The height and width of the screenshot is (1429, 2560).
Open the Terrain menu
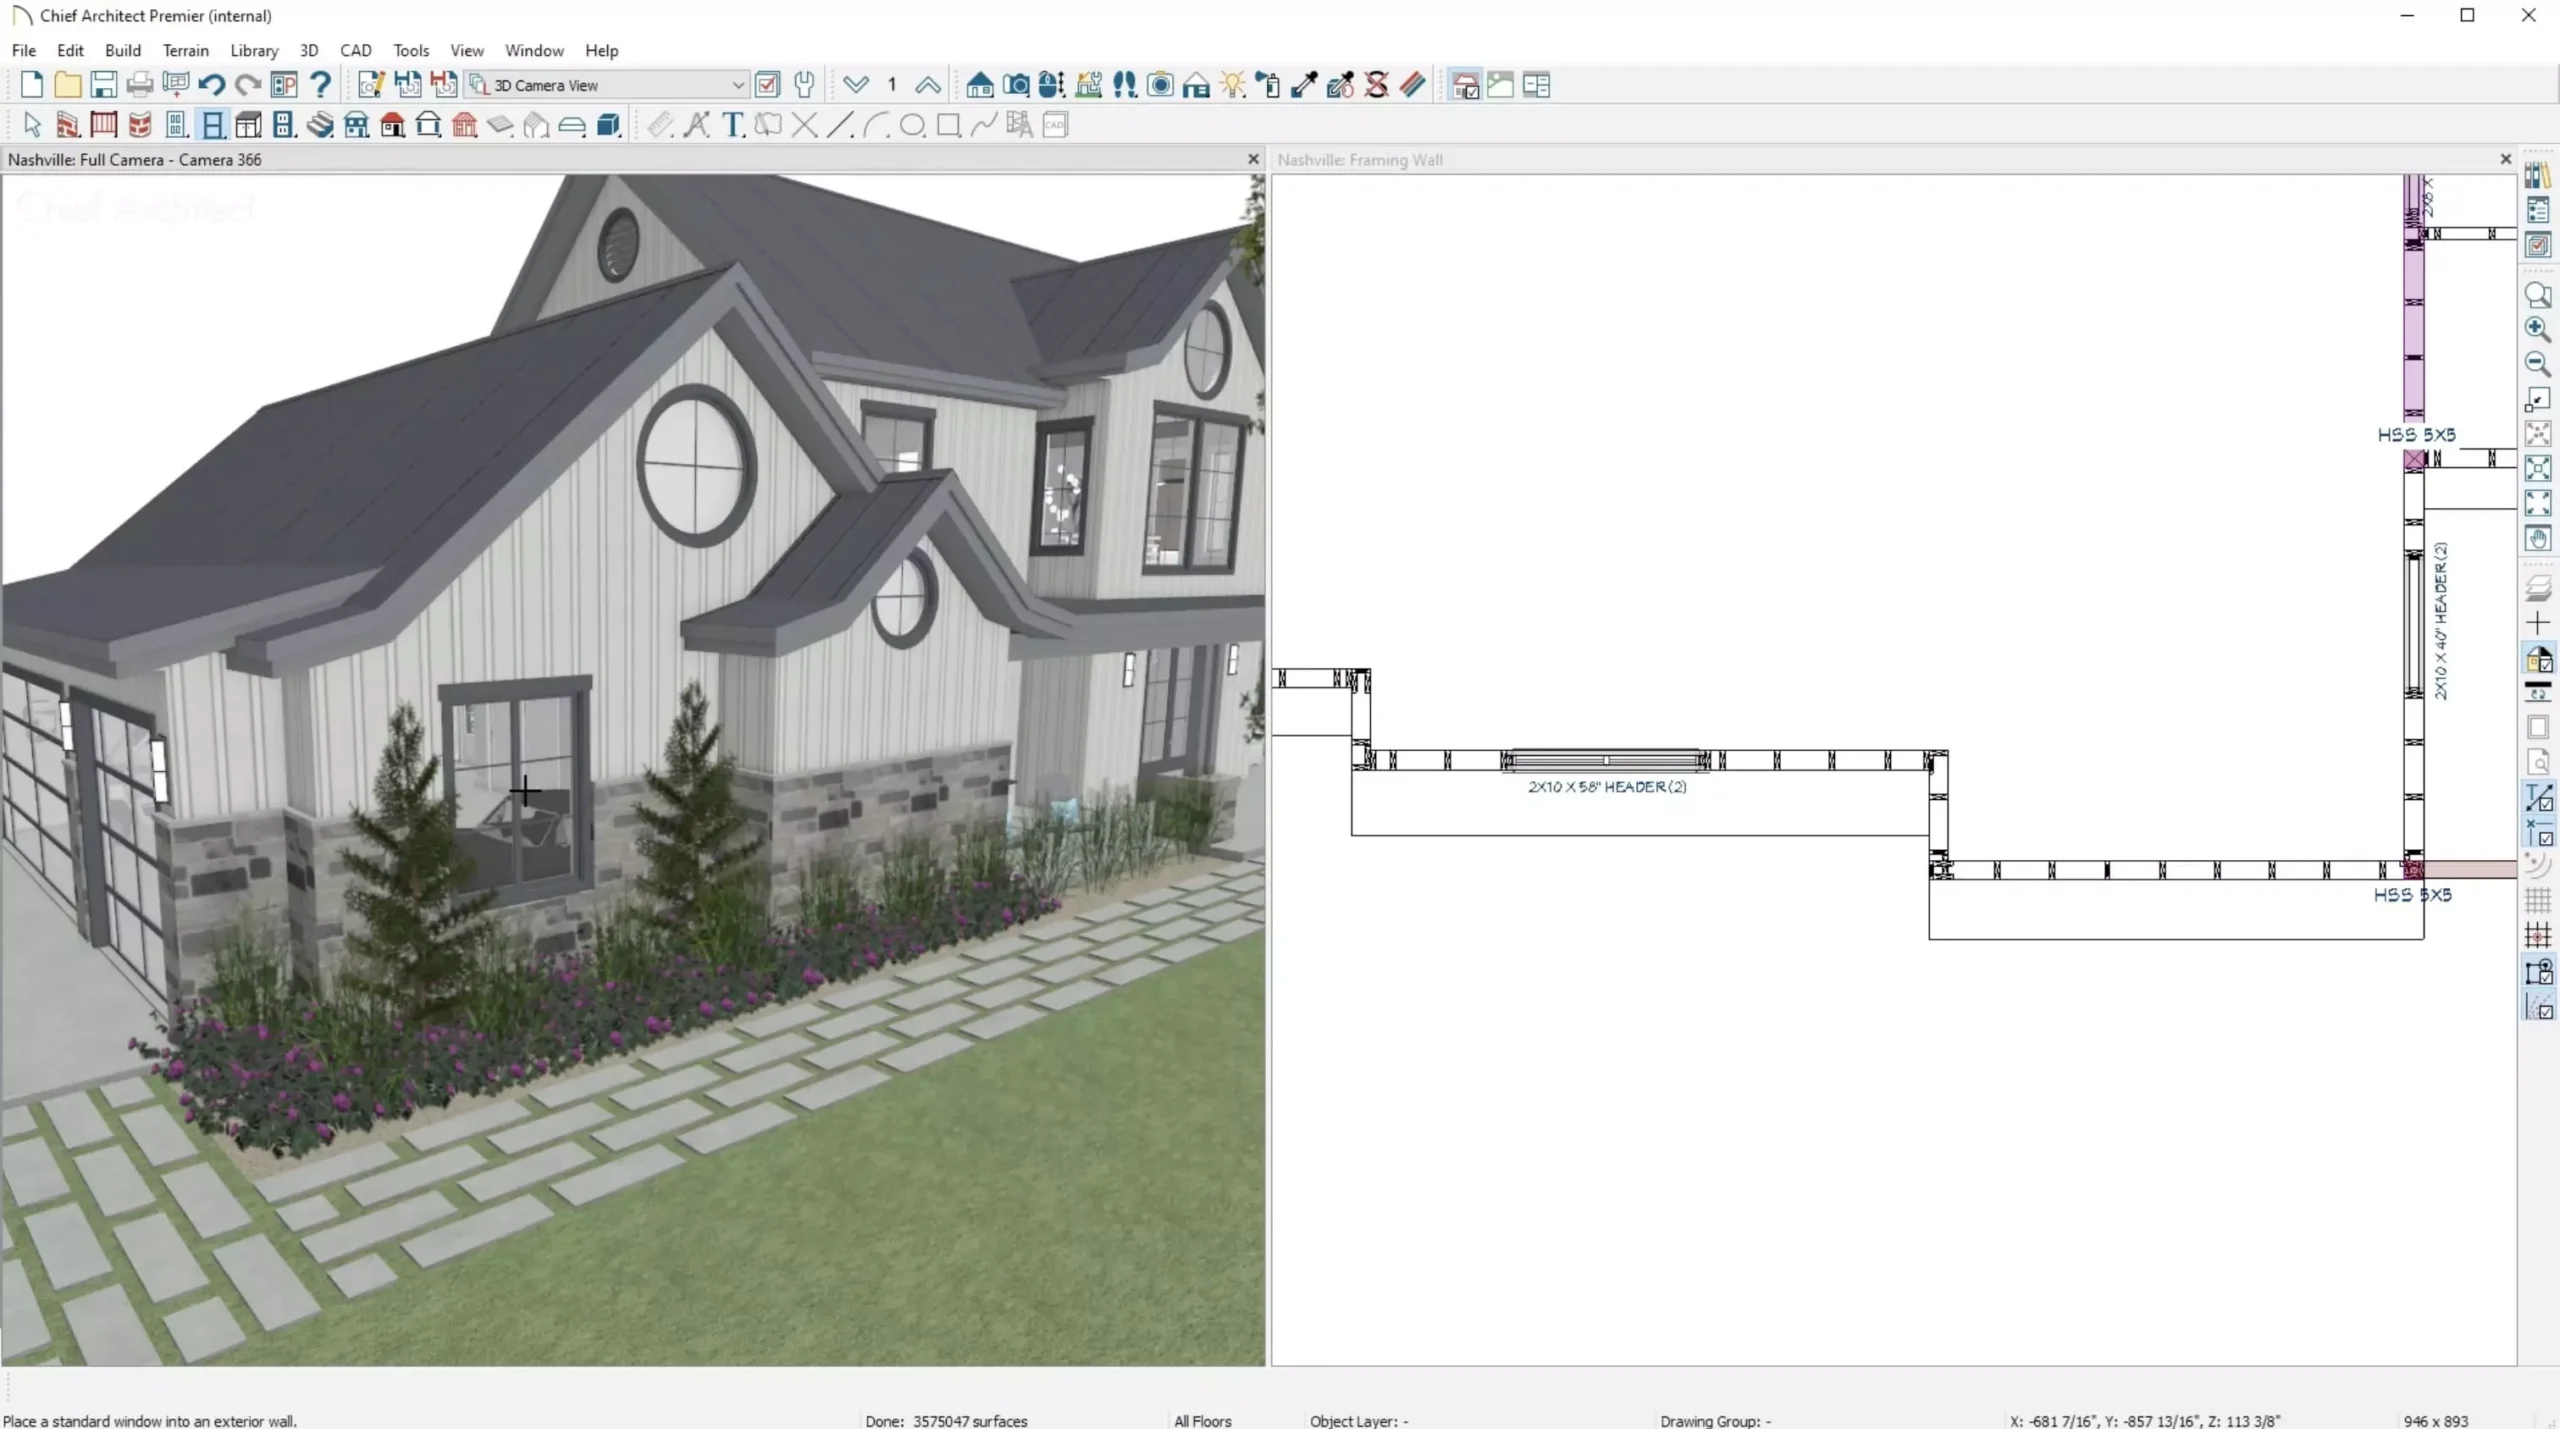pyautogui.click(x=186, y=50)
